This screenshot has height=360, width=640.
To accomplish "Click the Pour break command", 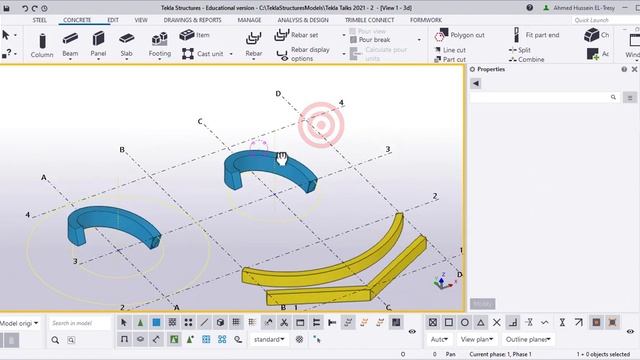I will point(370,40).
